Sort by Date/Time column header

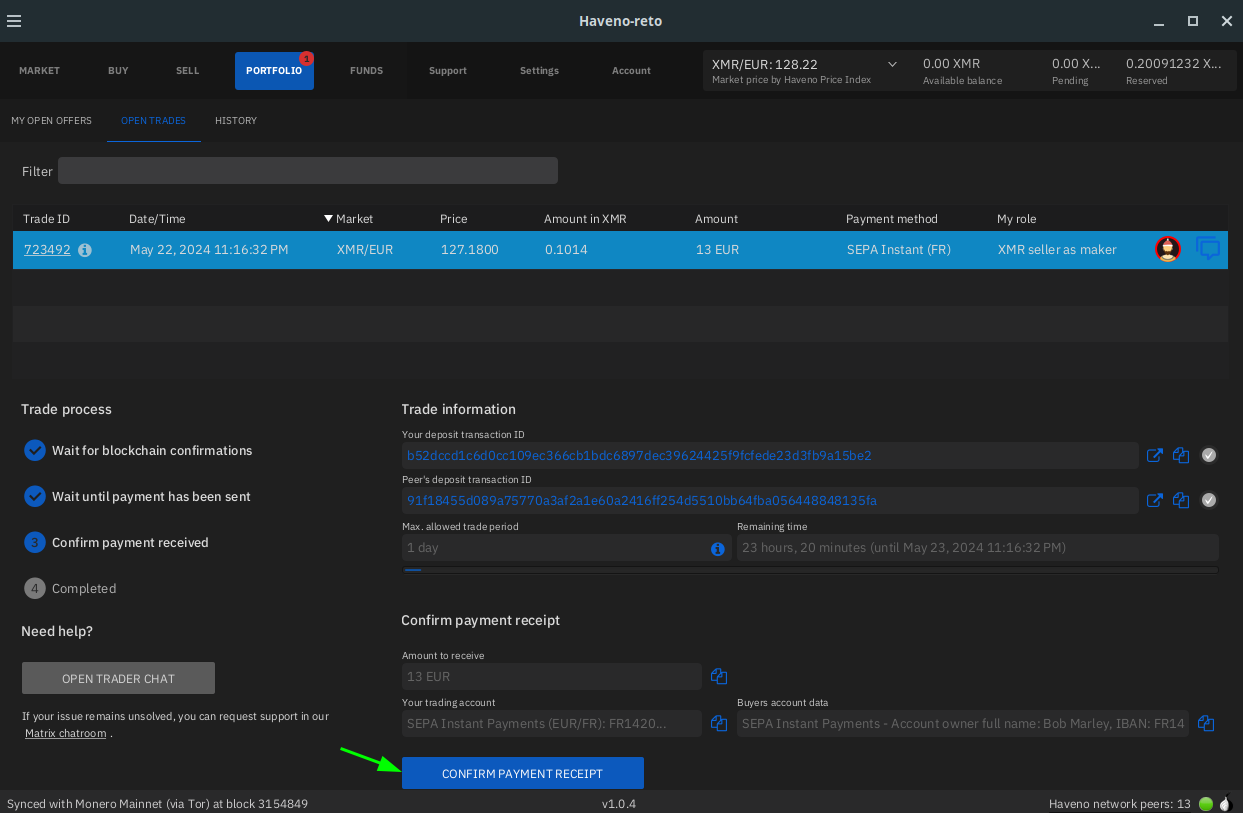[x=157, y=219]
